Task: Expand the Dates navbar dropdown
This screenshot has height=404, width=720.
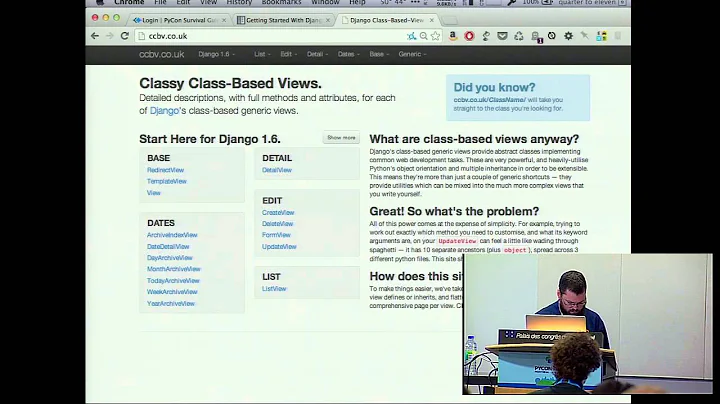Action: (x=349, y=54)
